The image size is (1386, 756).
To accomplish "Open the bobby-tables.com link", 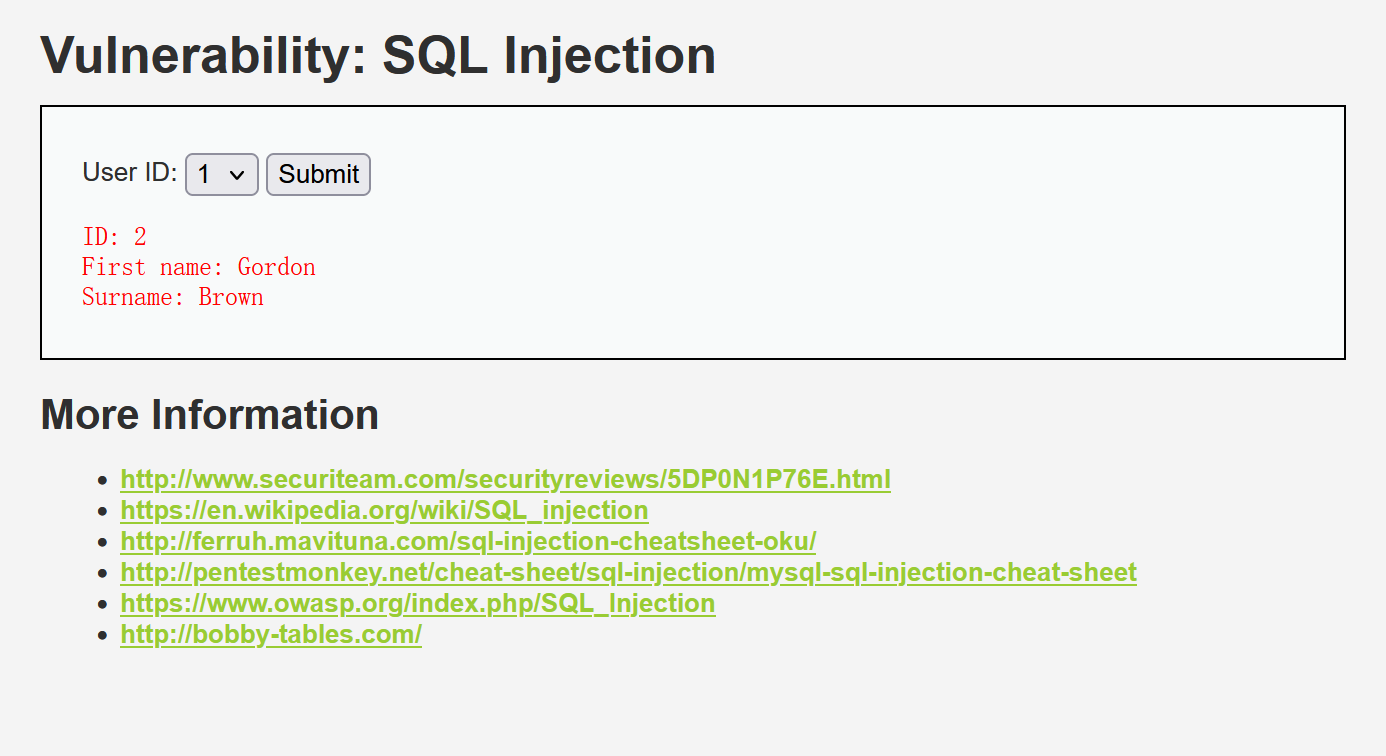I will coord(271,634).
